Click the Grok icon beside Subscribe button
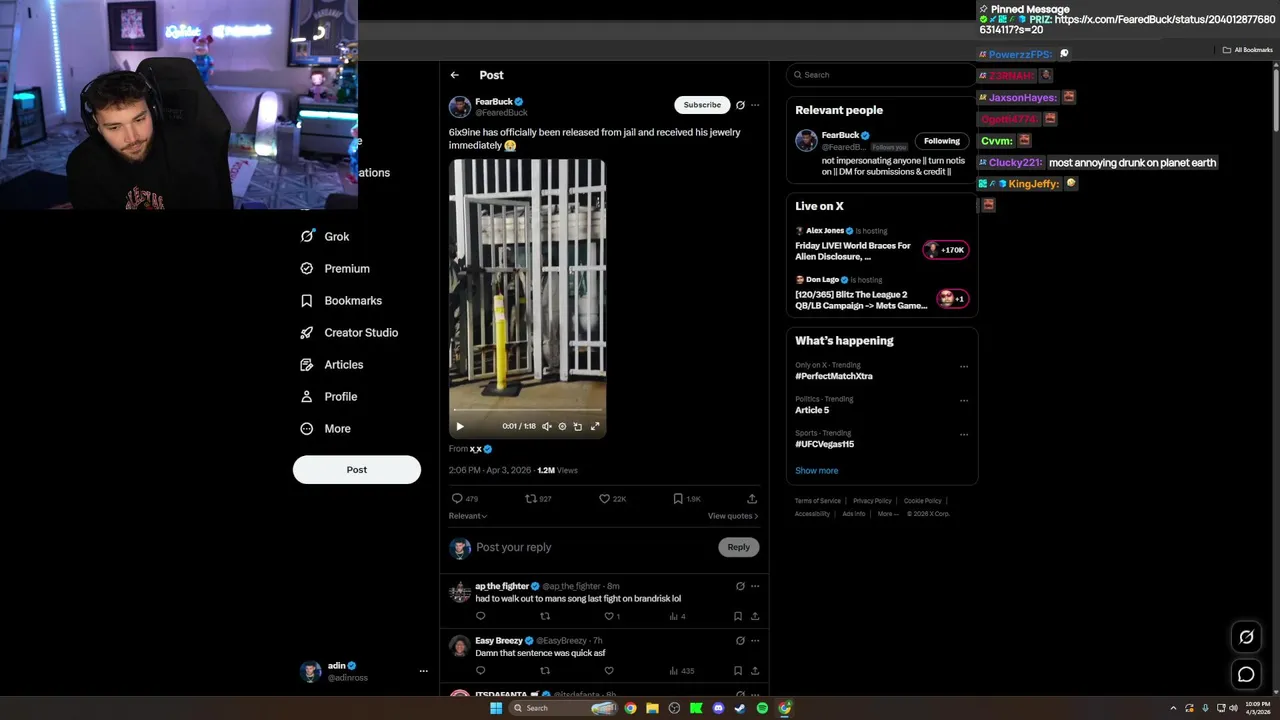 click(x=740, y=105)
